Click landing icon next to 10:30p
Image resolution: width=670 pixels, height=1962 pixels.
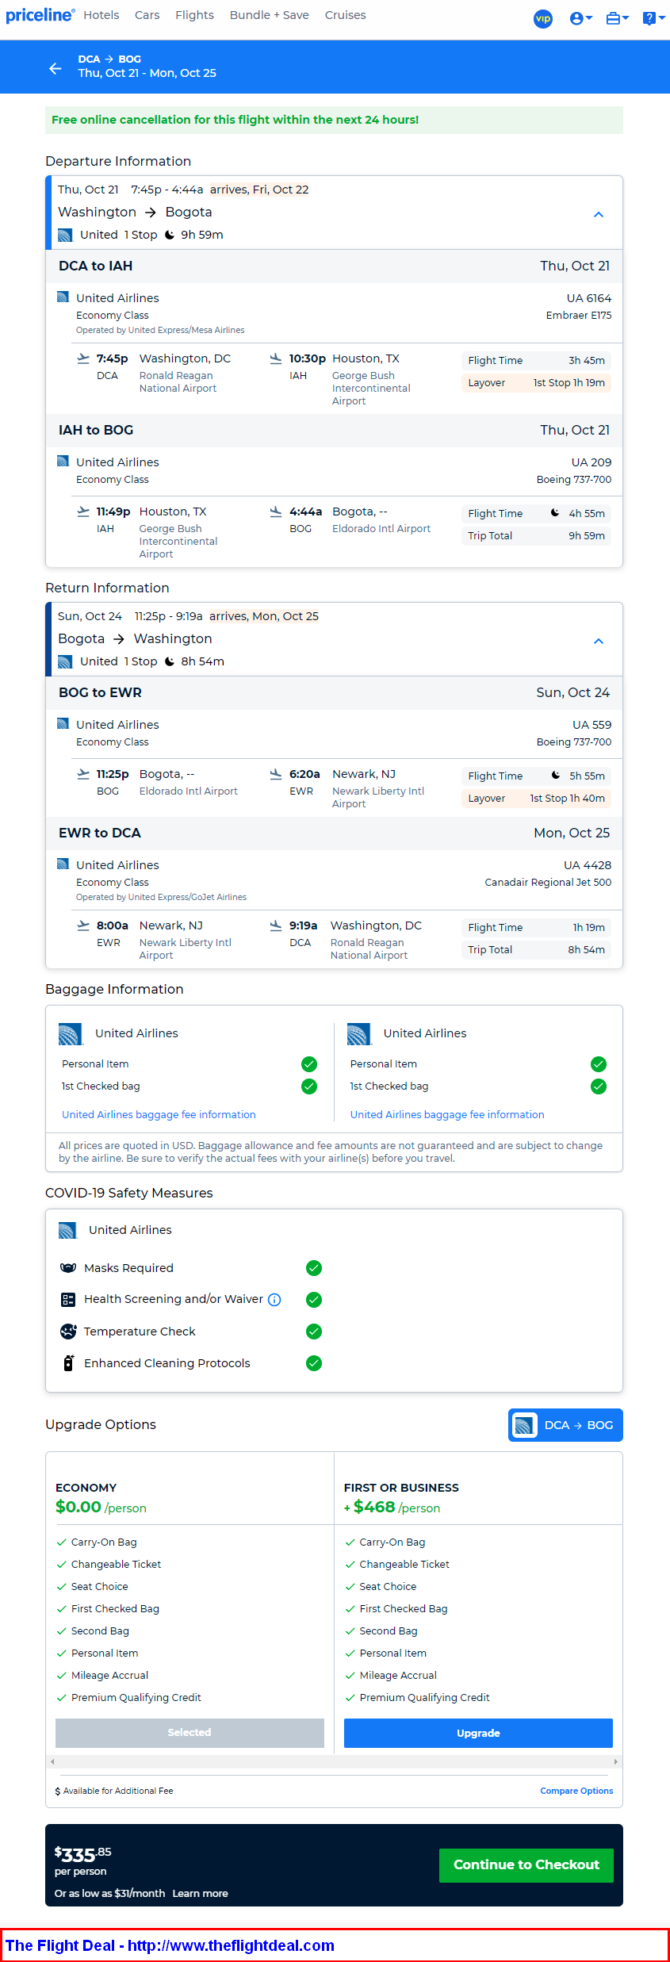[276, 359]
